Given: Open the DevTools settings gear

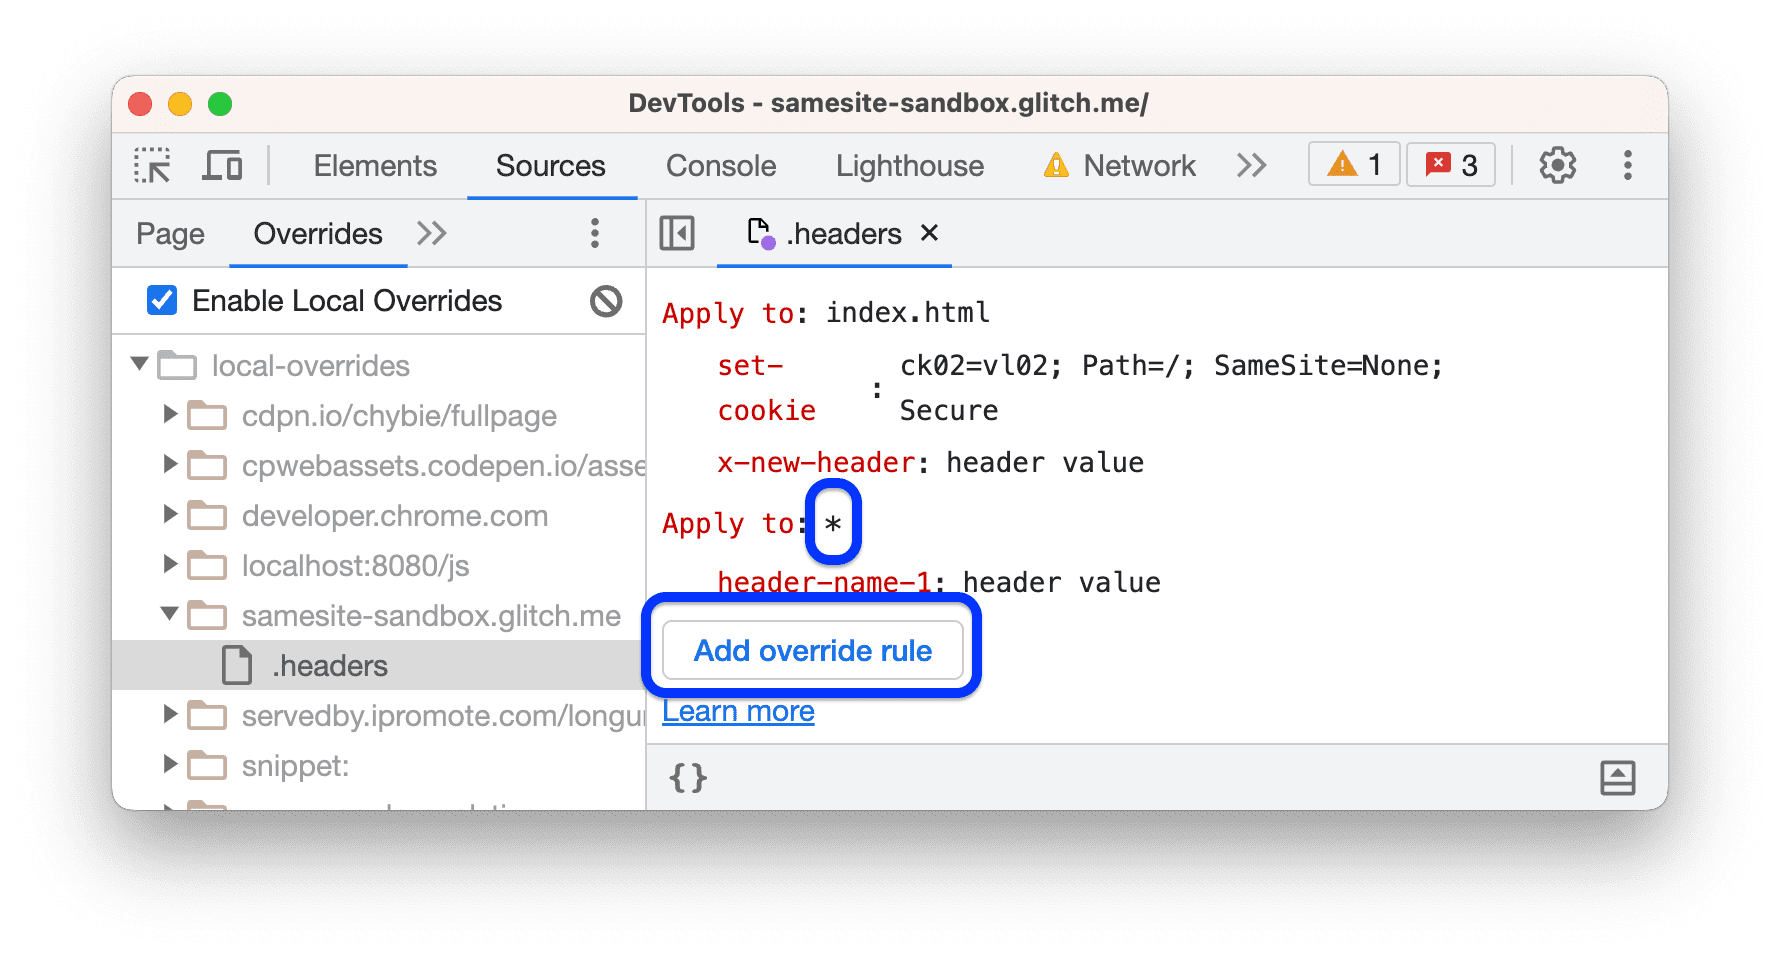Looking at the screenshot, I should (x=1557, y=165).
